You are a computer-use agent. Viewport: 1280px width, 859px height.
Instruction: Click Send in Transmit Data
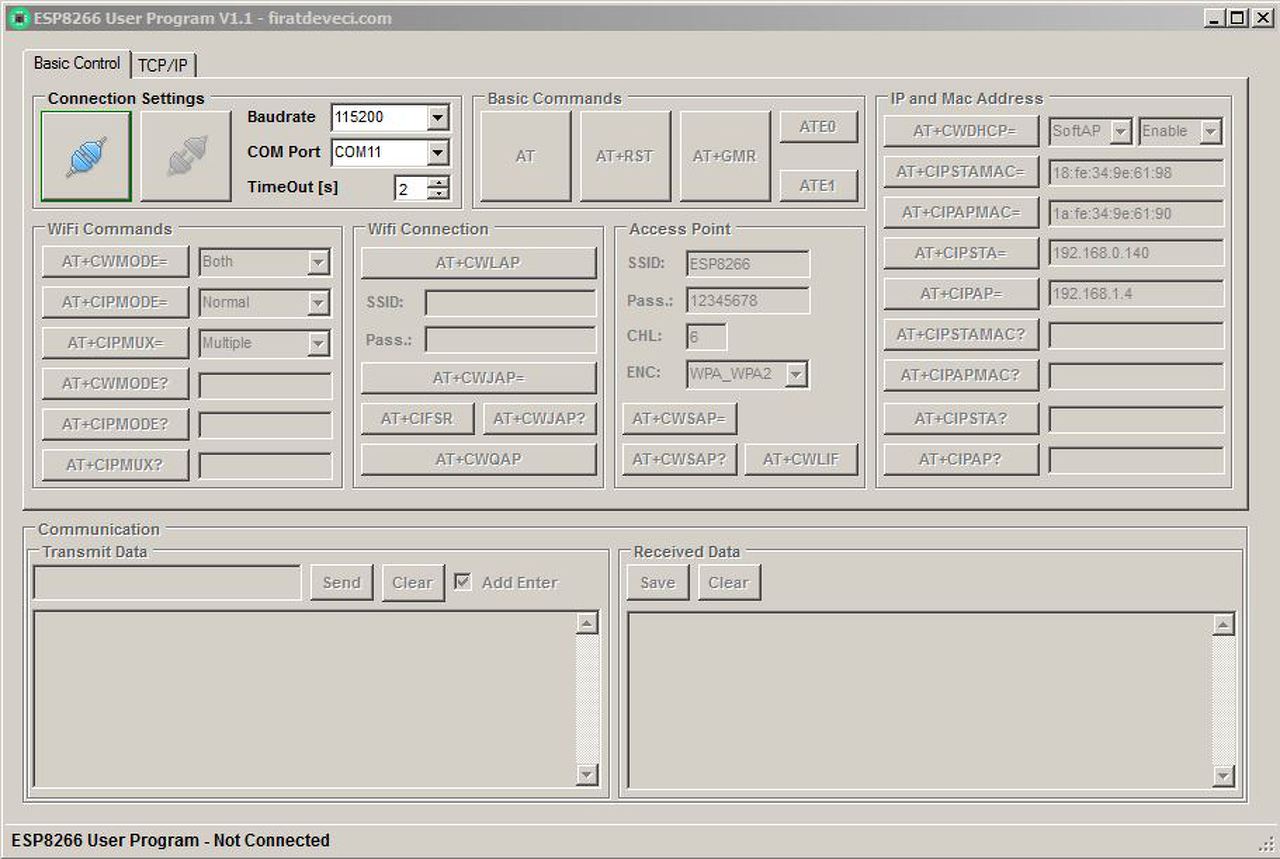click(342, 583)
